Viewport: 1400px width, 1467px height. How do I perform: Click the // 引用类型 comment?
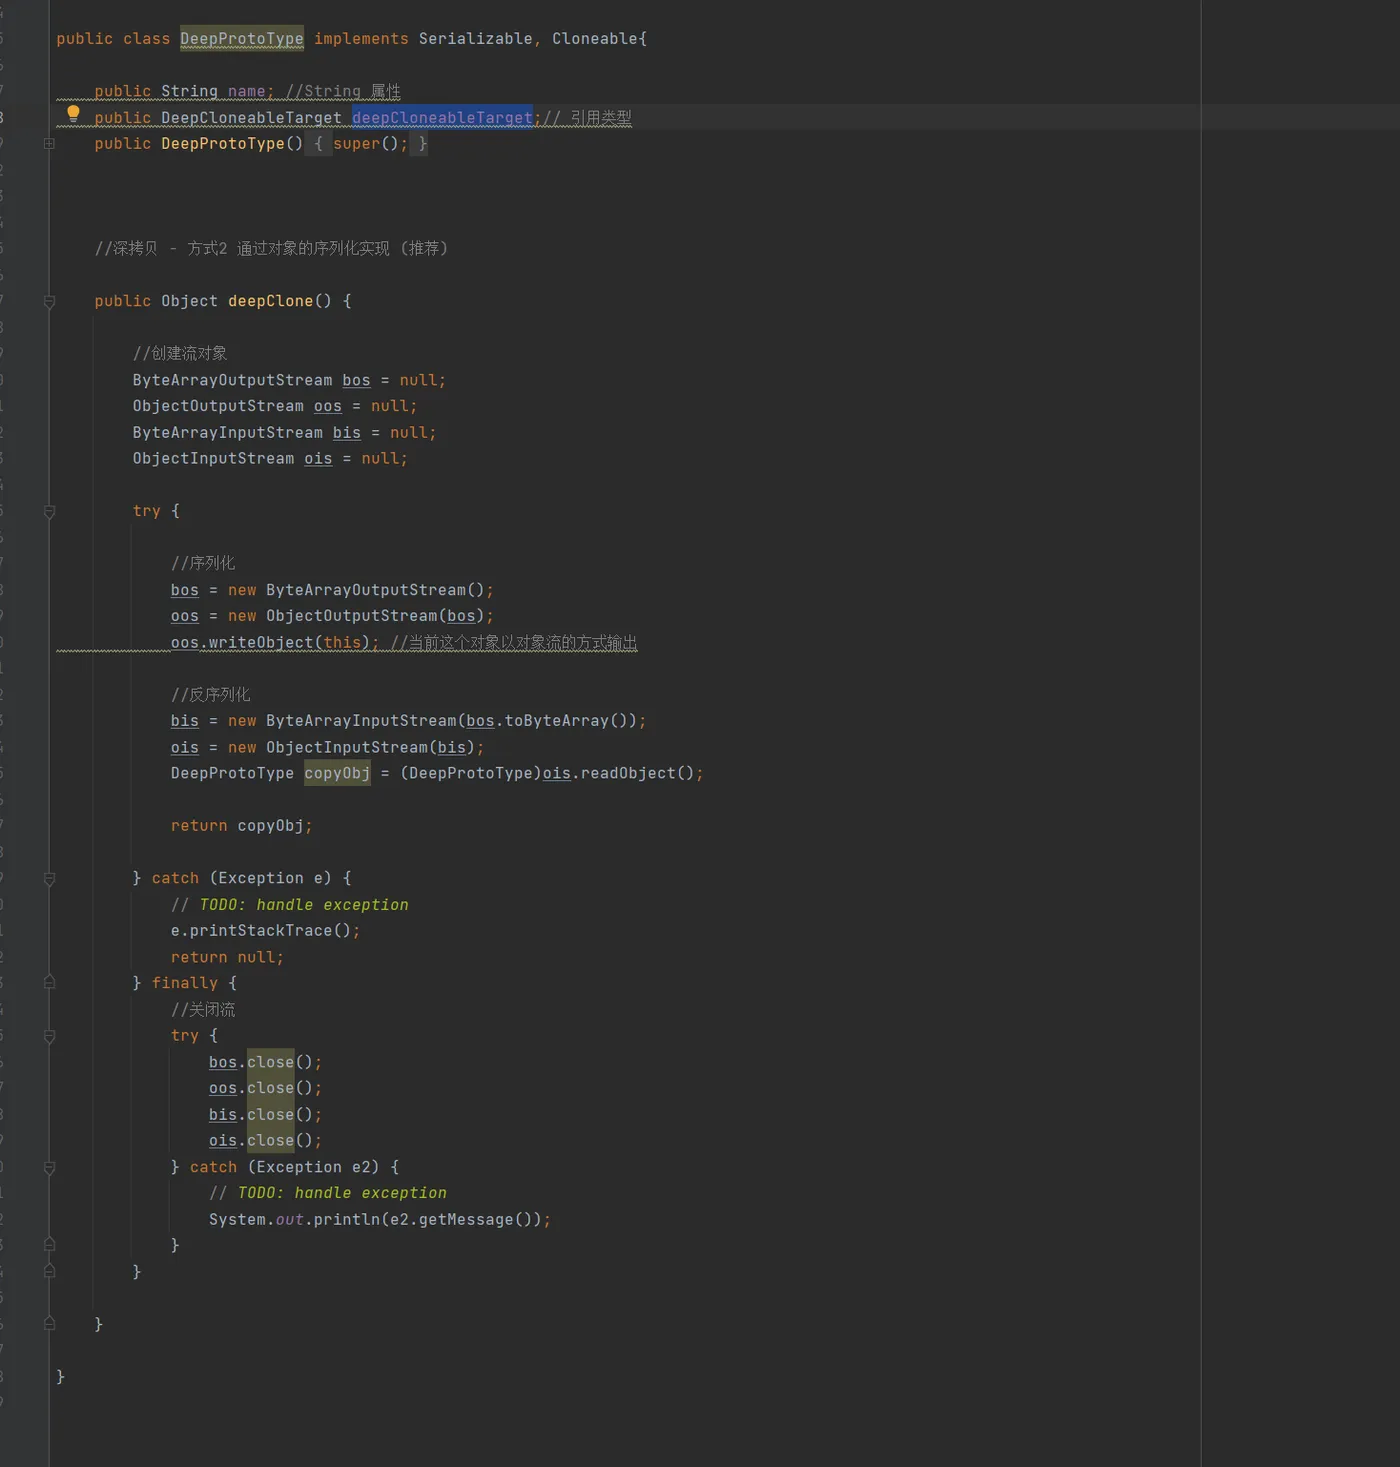click(x=588, y=118)
